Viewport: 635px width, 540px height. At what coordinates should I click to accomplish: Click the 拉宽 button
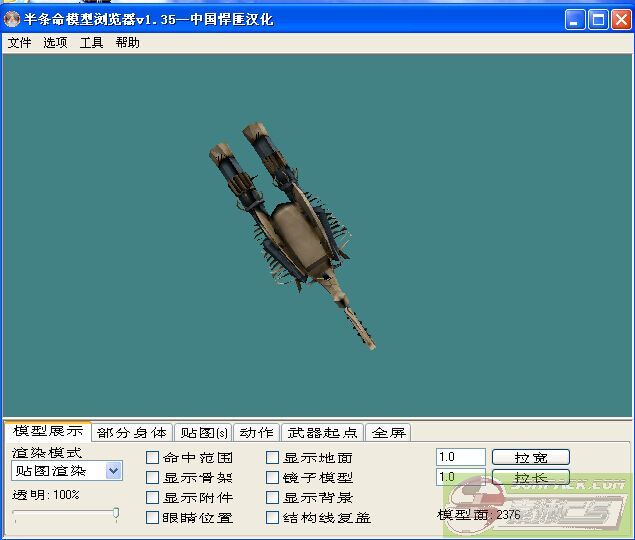tap(530, 458)
